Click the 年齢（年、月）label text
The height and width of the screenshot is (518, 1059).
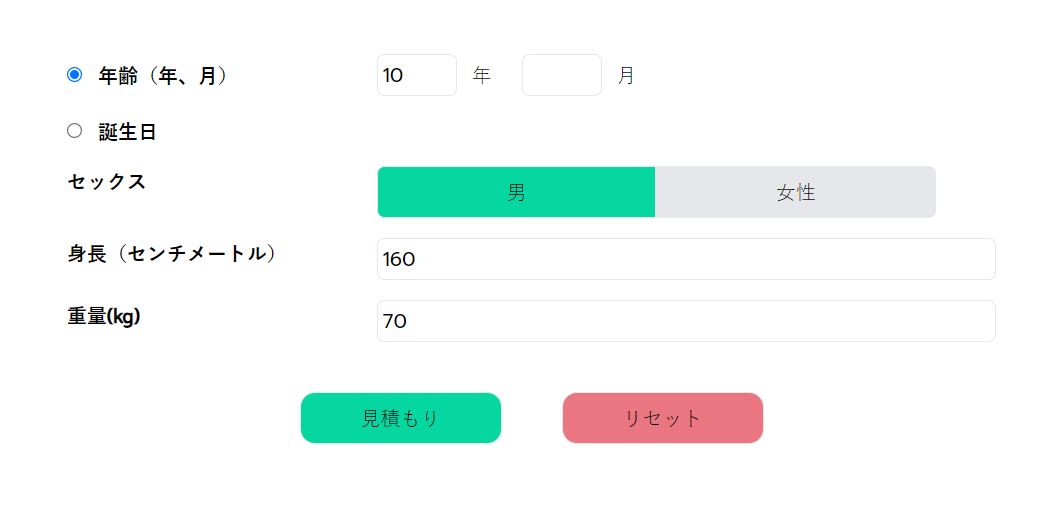pos(163,76)
